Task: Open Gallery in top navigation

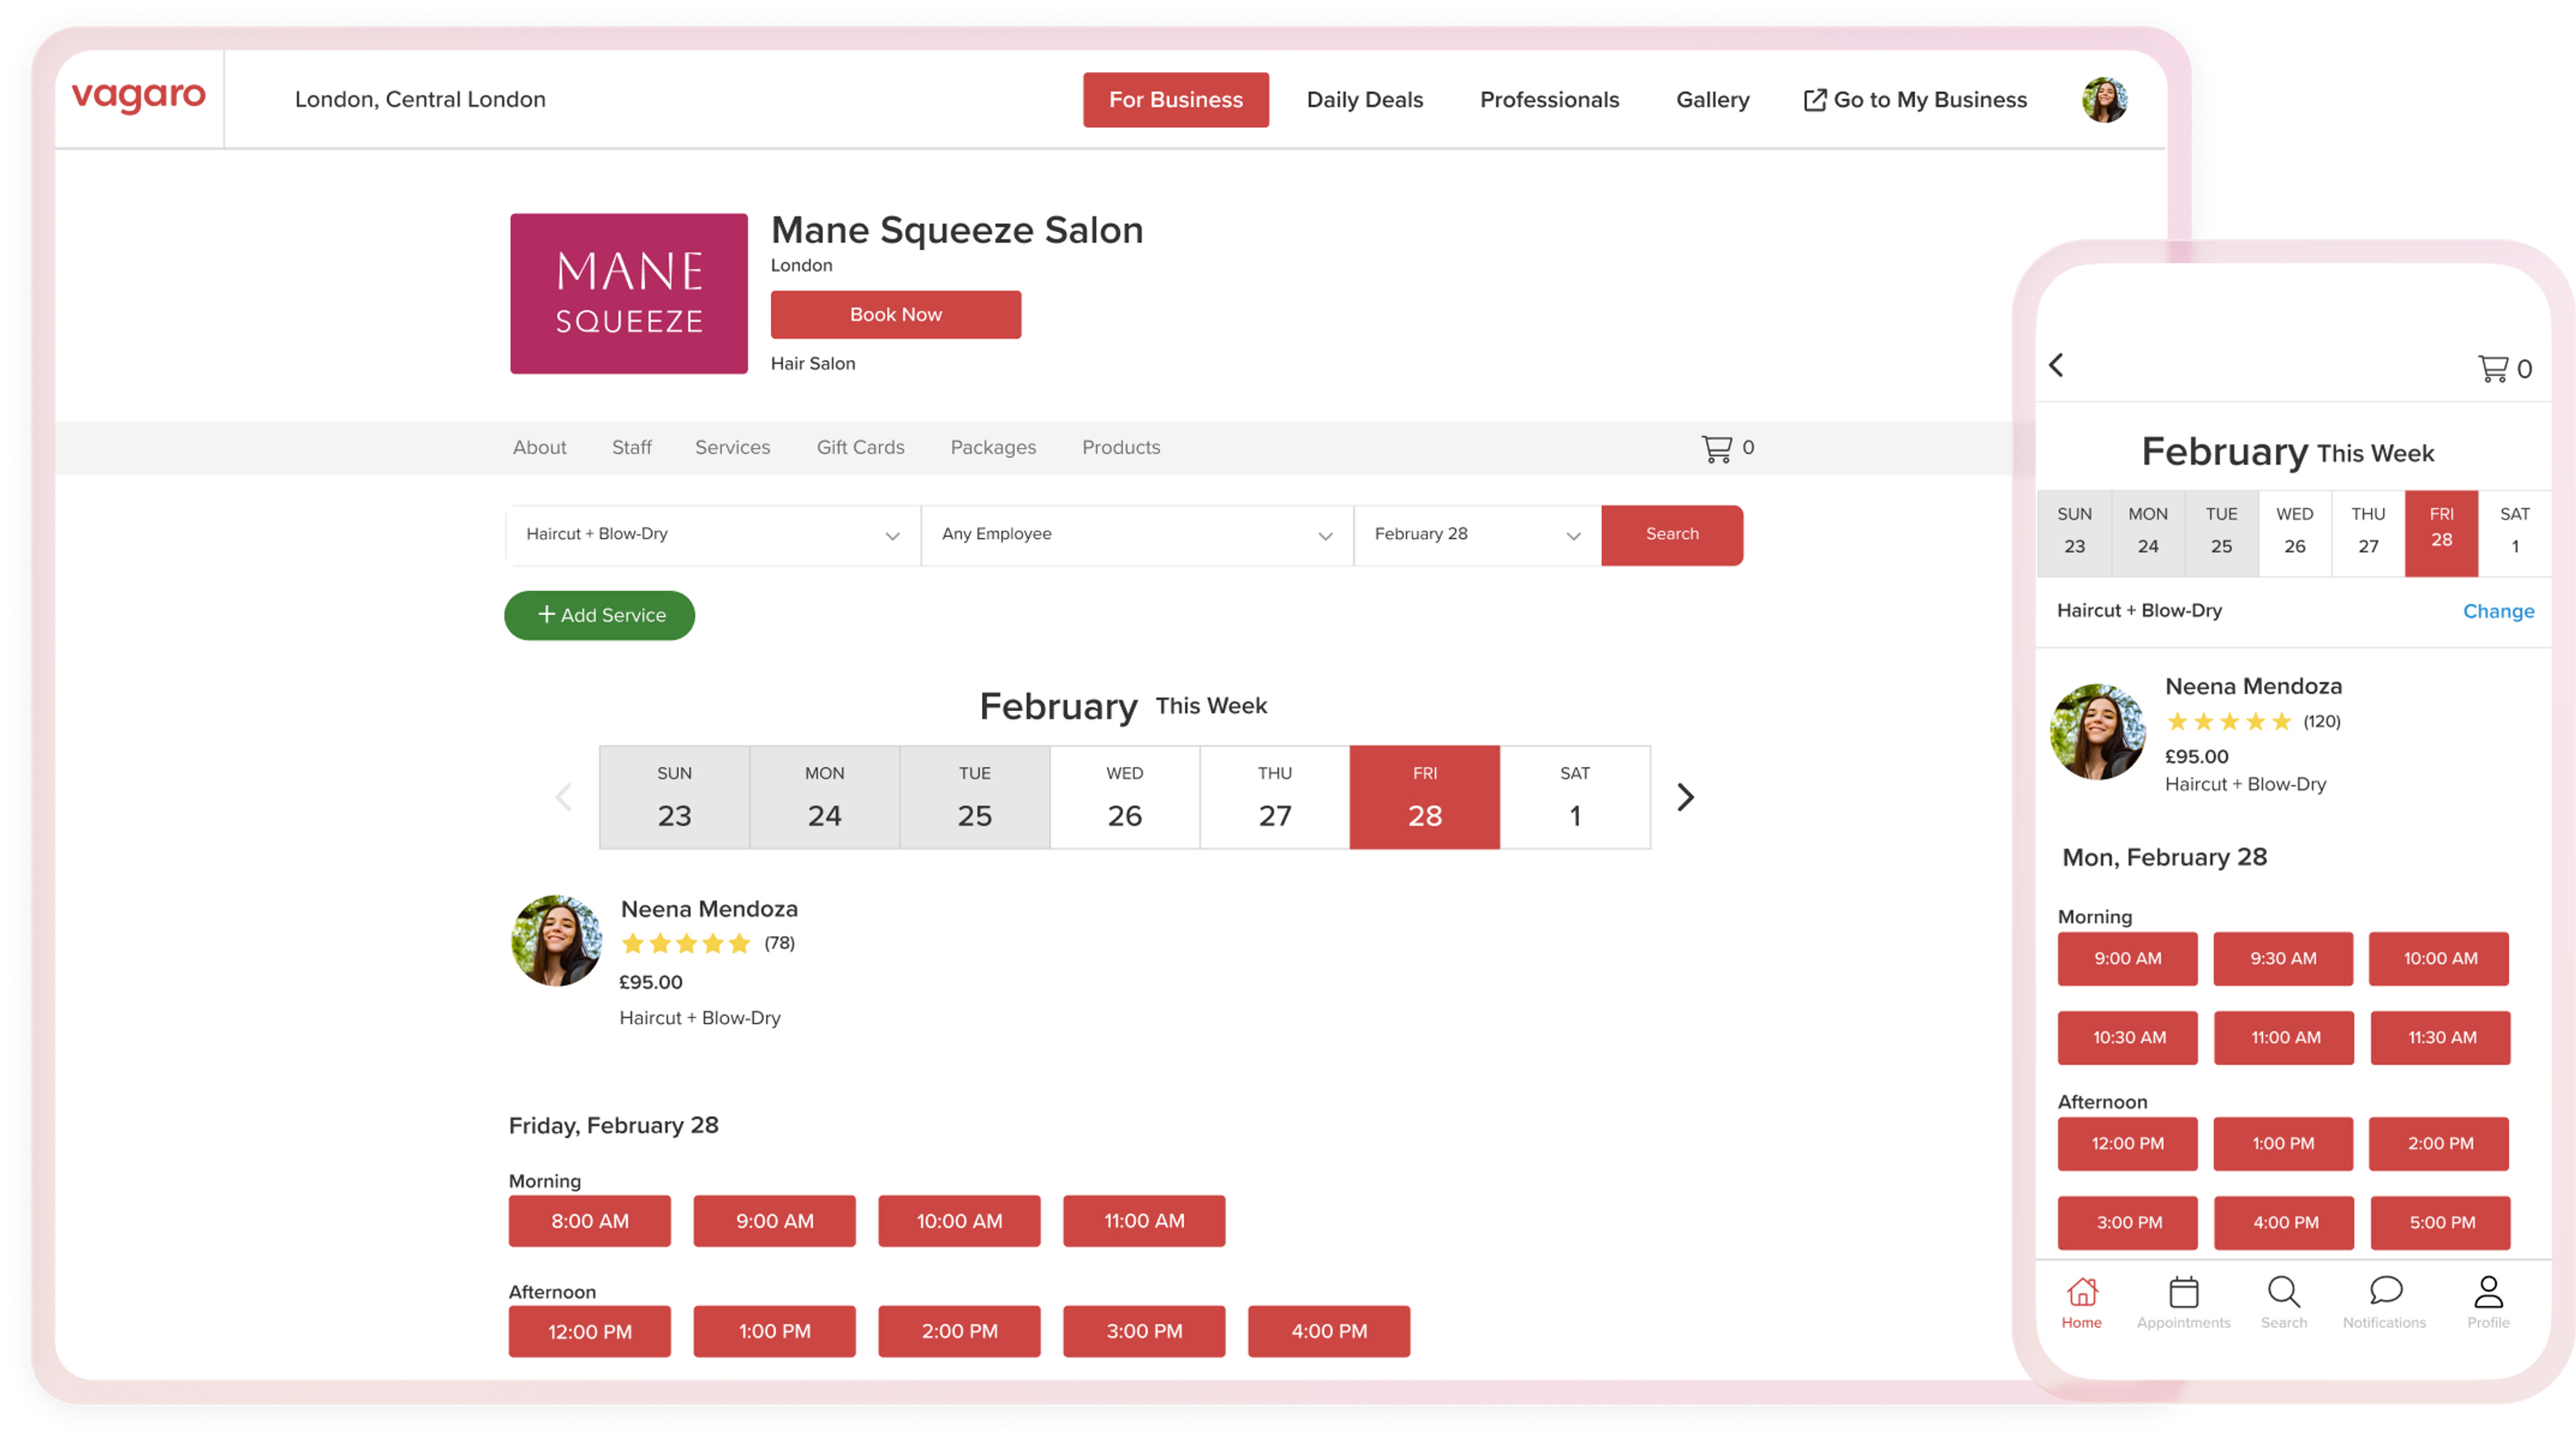Action: coord(1713,100)
